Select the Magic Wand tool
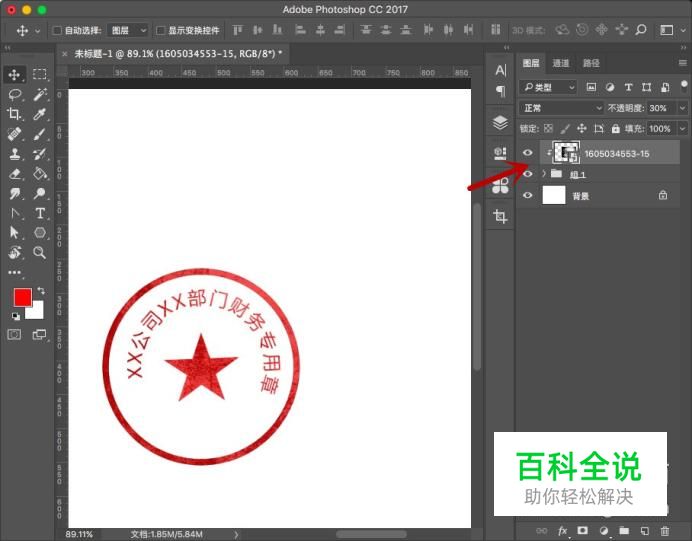This screenshot has height=541, width=692. pyautogui.click(x=40, y=94)
